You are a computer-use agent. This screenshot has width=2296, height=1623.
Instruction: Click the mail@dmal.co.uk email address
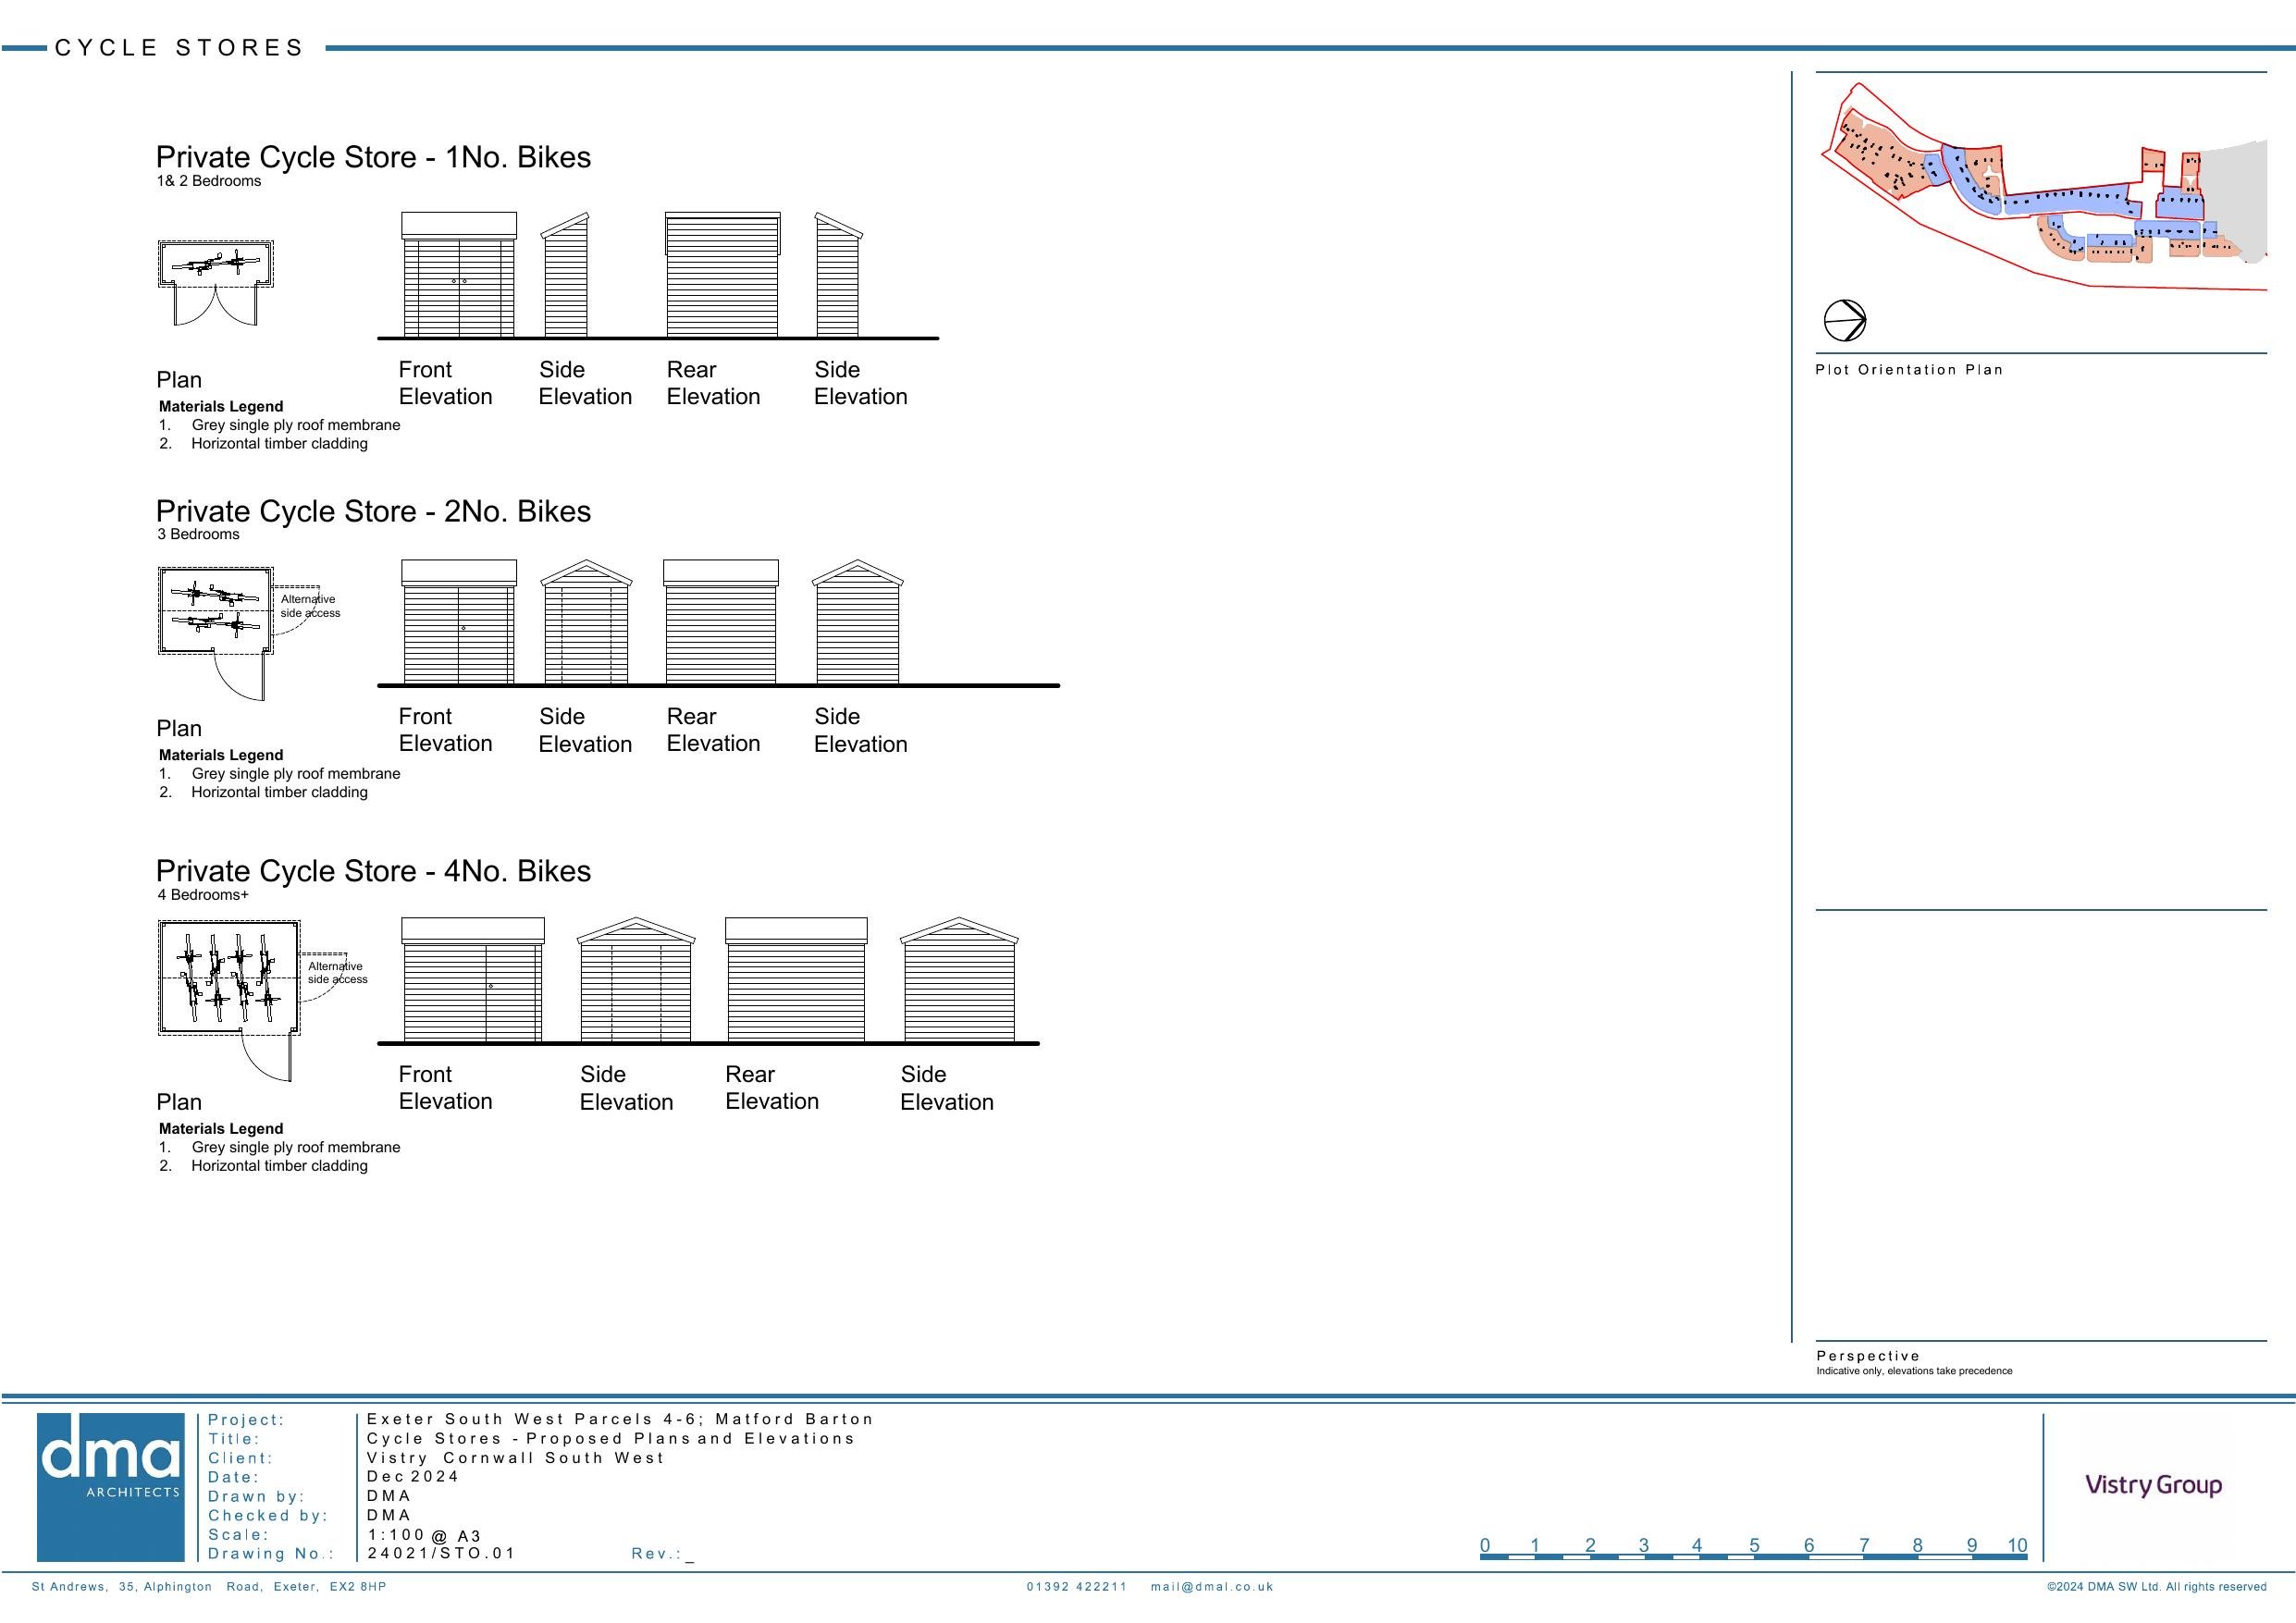tap(1211, 1586)
